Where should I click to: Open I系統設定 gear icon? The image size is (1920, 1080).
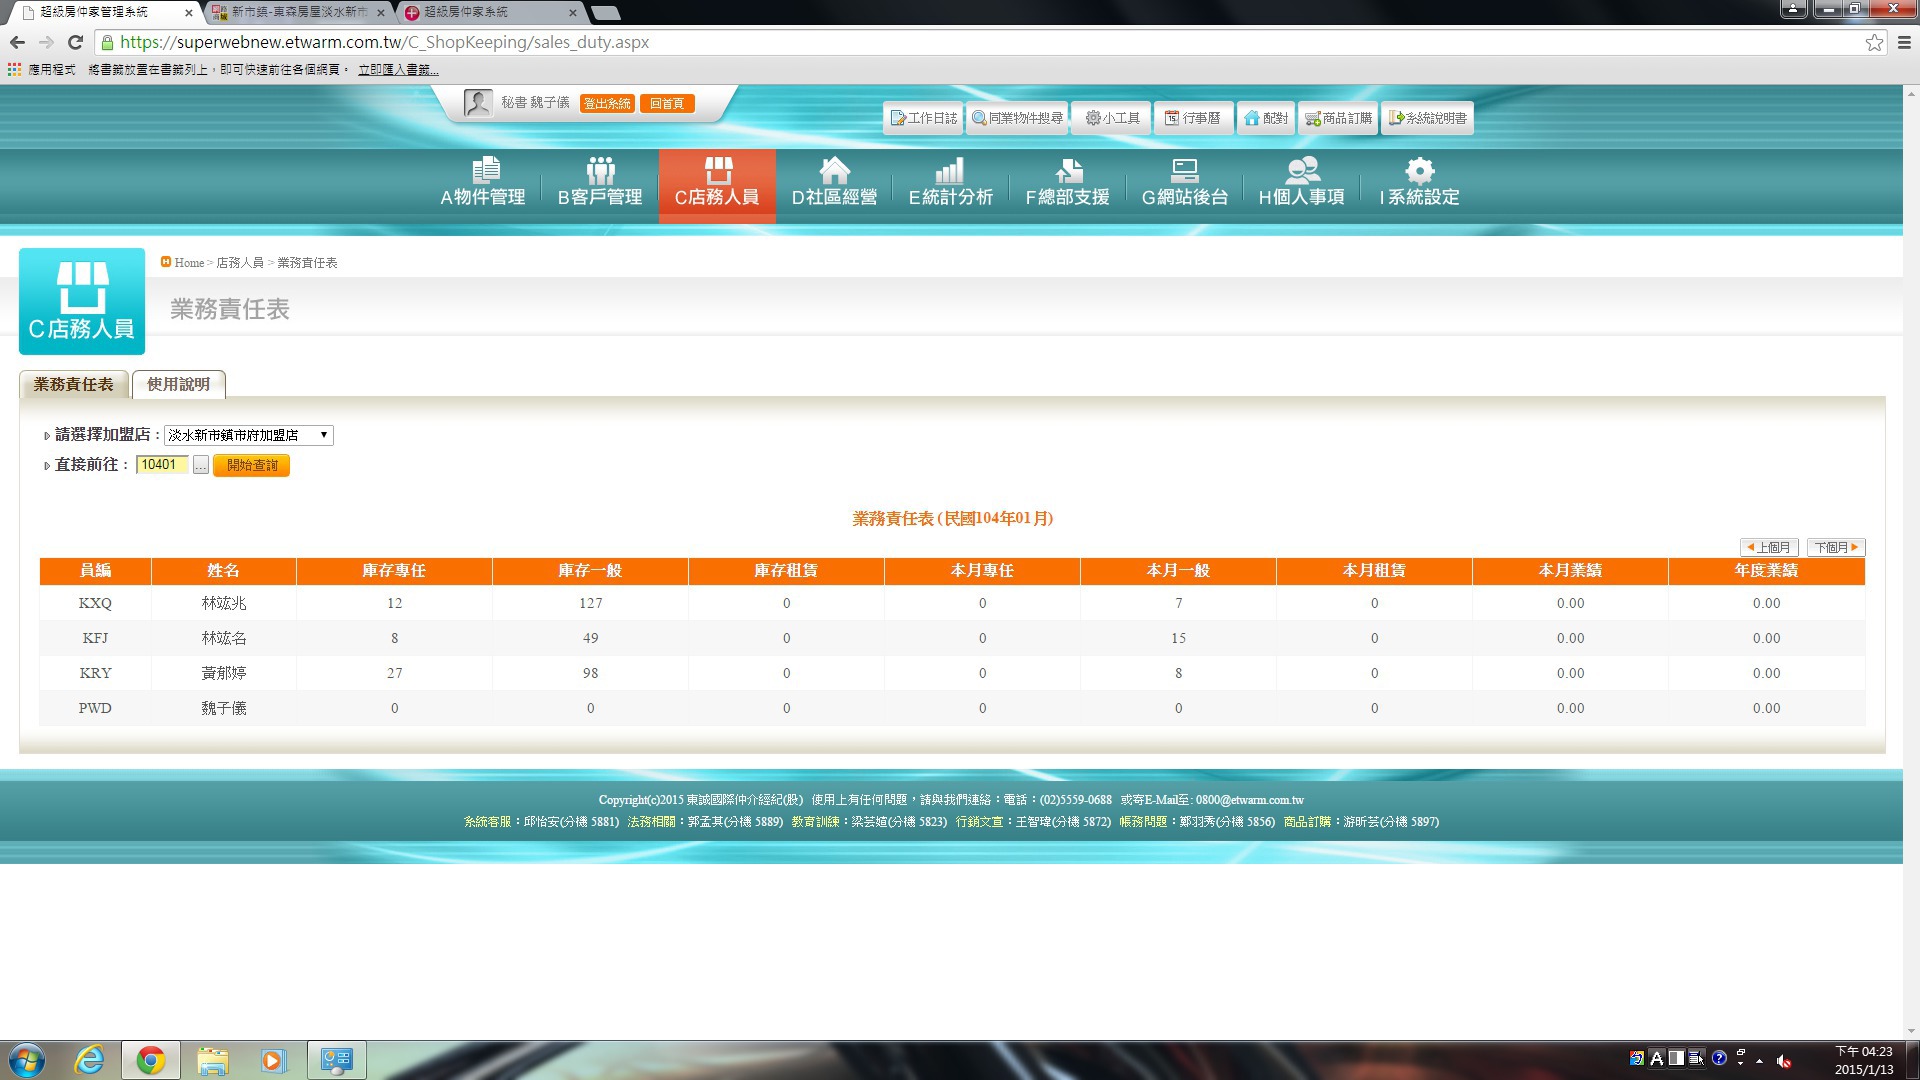pos(1419,170)
